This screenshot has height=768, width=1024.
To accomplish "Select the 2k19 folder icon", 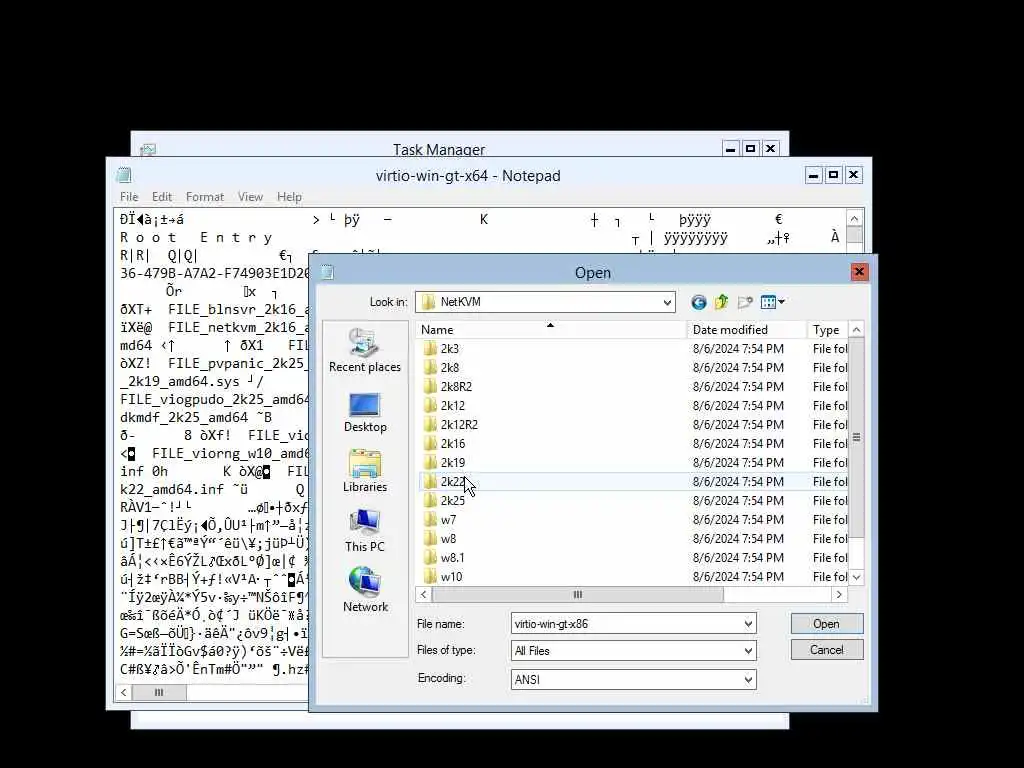I will 430,462.
